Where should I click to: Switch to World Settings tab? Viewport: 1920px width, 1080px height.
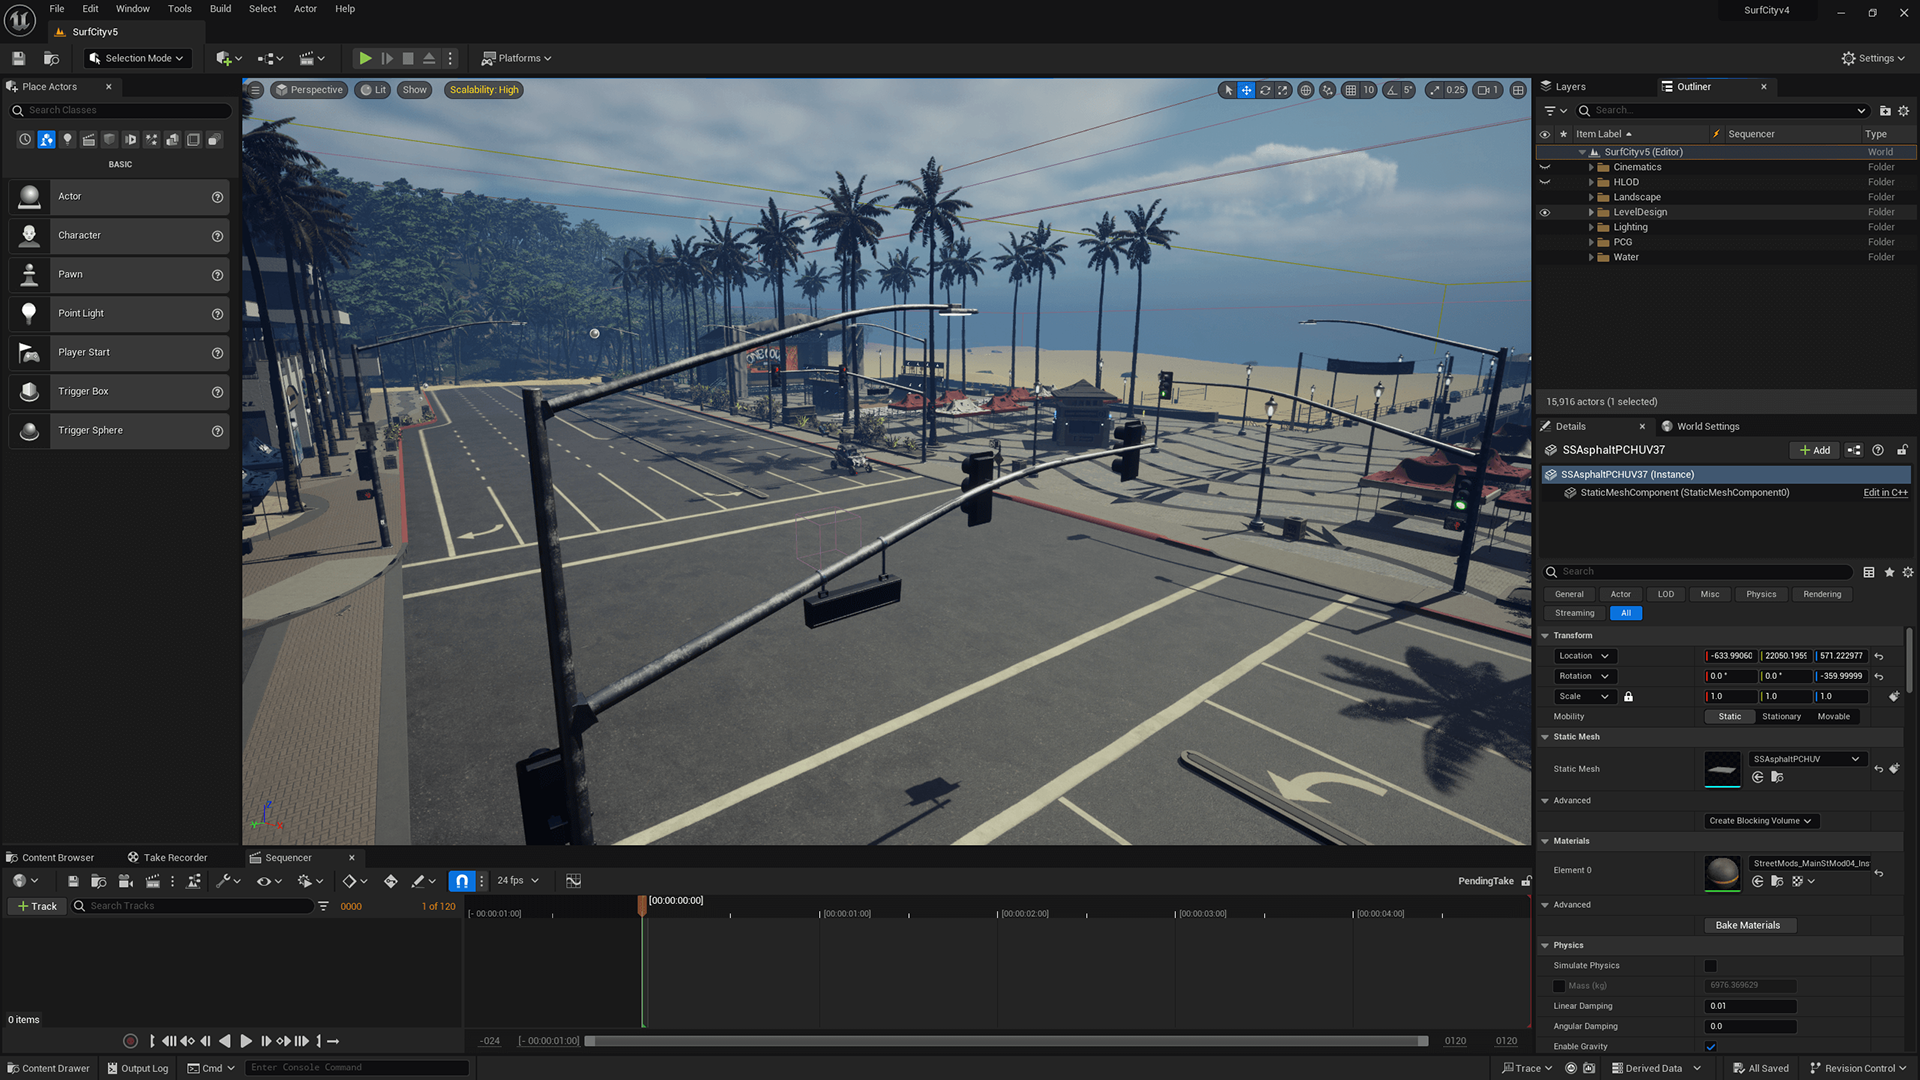pyautogui.click(x=1701, y=427)
